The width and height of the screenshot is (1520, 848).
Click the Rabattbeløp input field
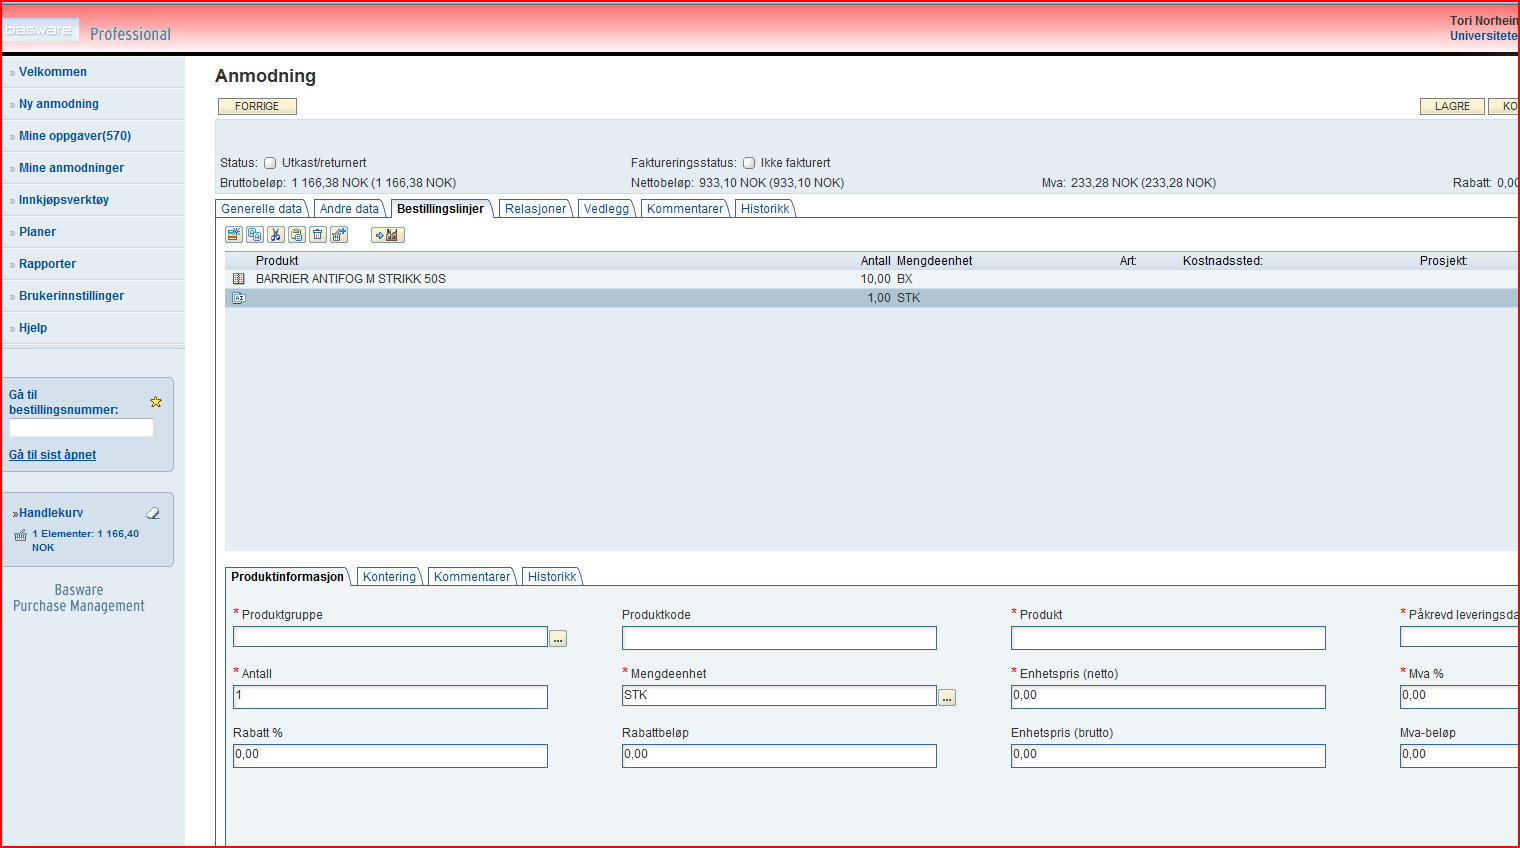click(779, 756)
